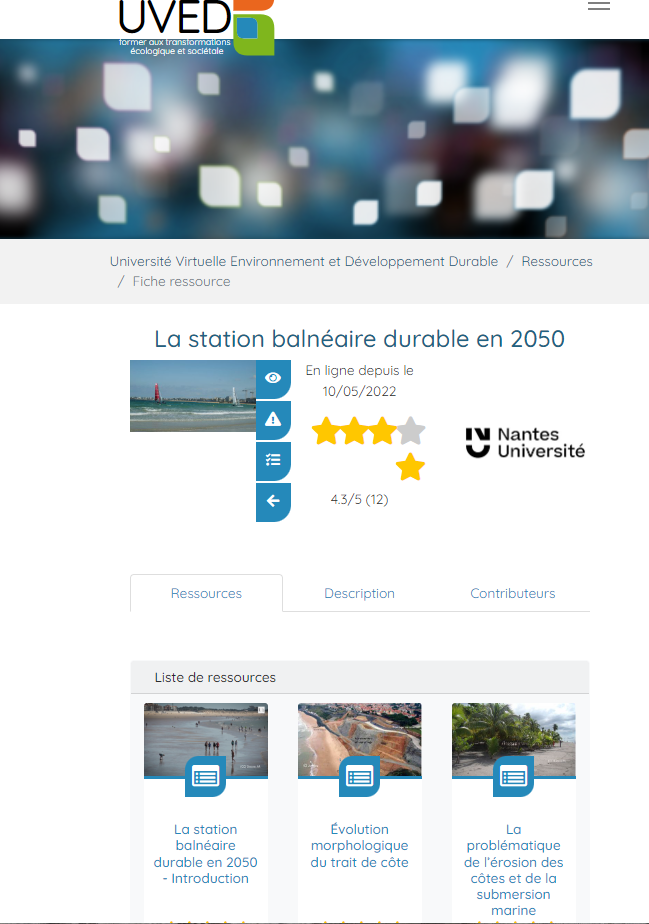Open the hamburger navigation menu
The width and height of the screenshot is (649, 924).
(x=599, y=6)
